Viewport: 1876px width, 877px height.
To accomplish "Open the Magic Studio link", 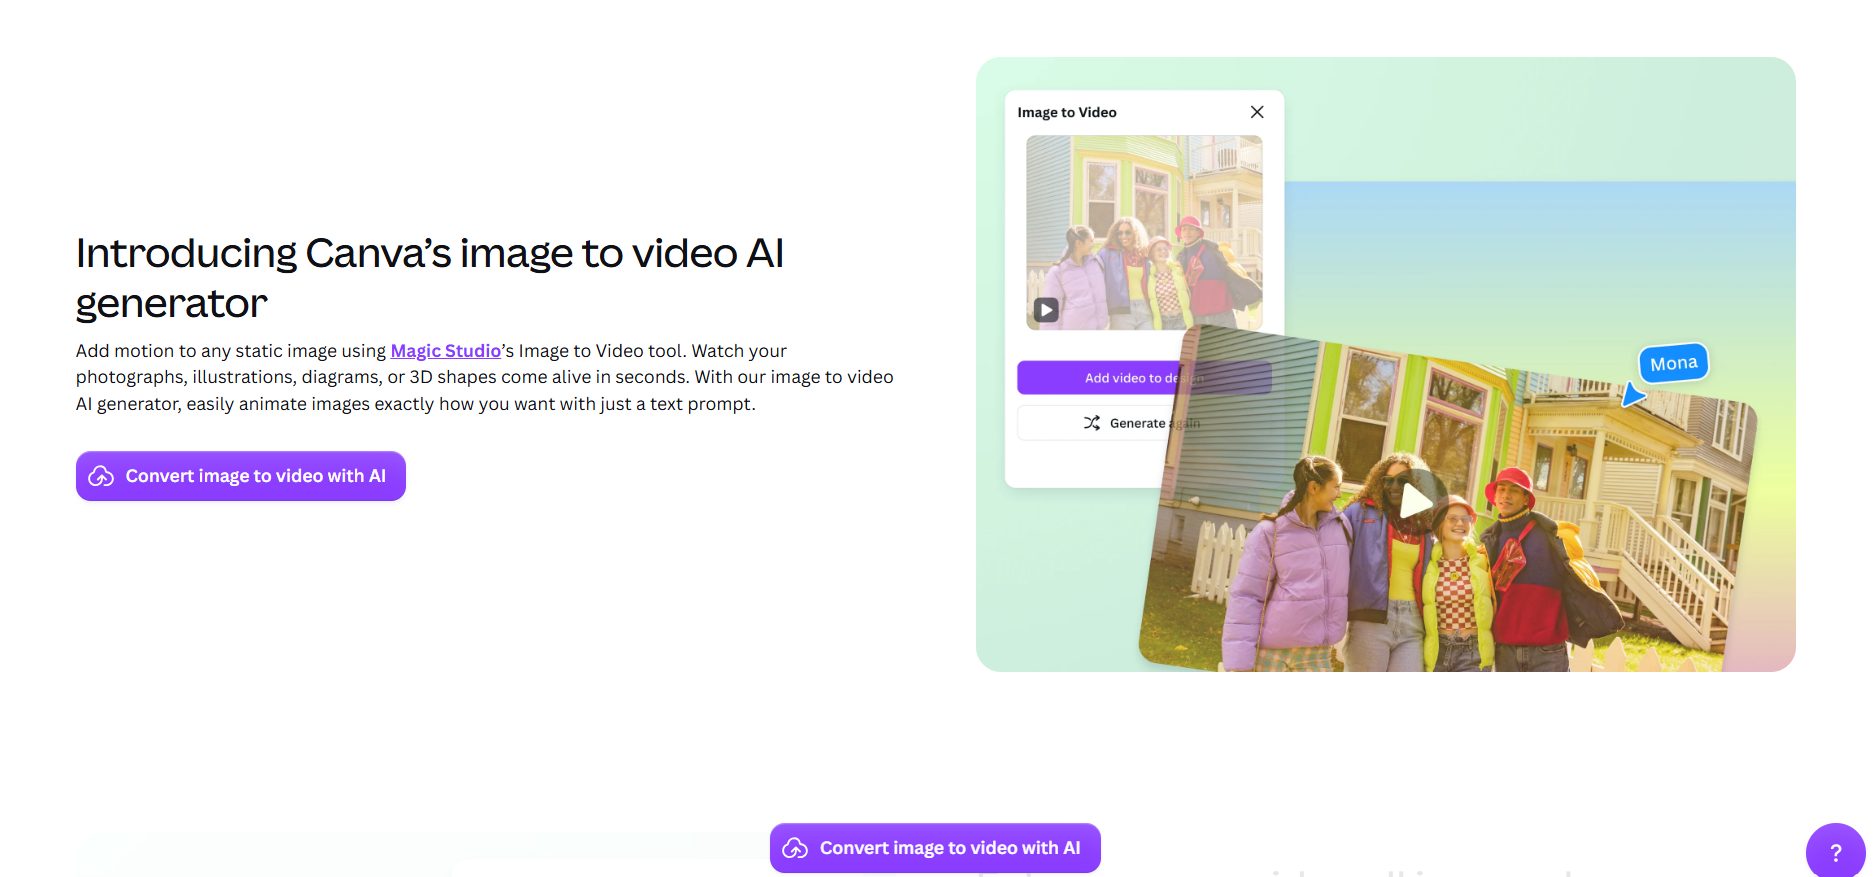I will click(x=445, y=351).
